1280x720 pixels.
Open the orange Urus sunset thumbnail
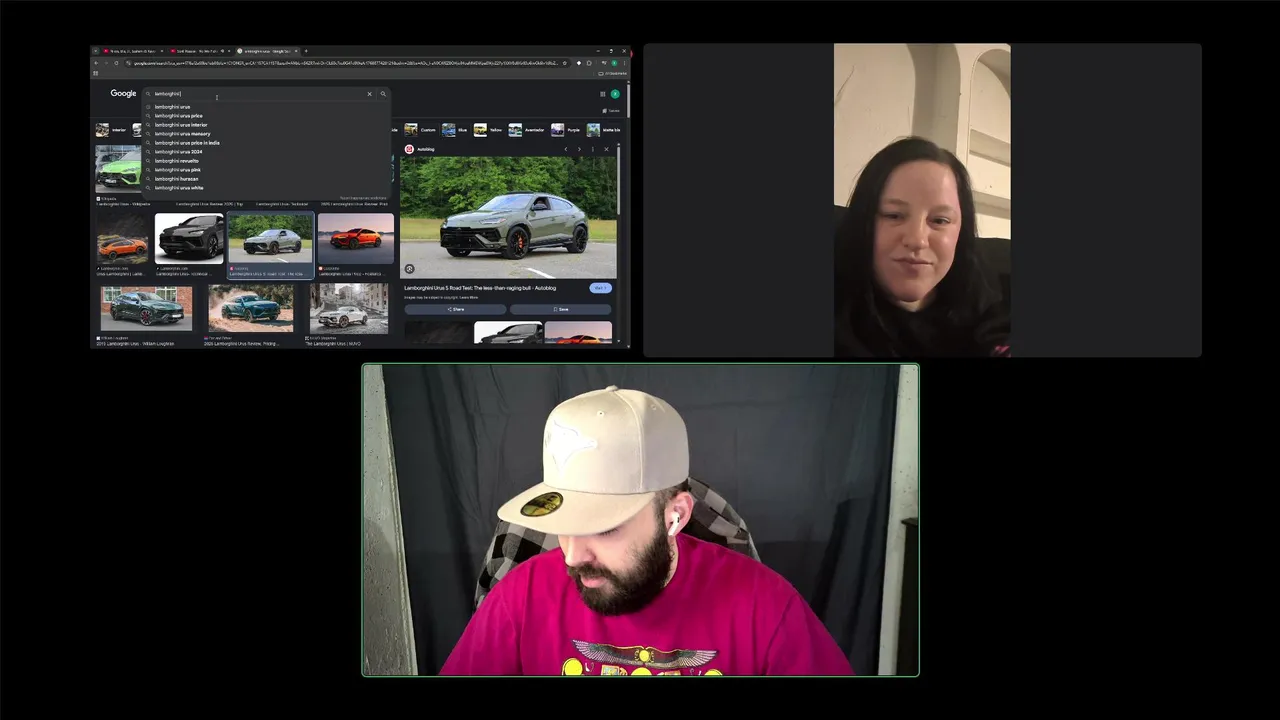coord(356,239)
